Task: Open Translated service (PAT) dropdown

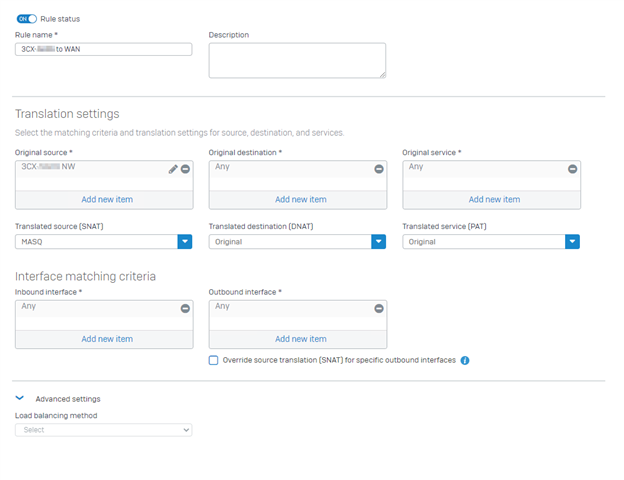Action: [x=491, y=242]
